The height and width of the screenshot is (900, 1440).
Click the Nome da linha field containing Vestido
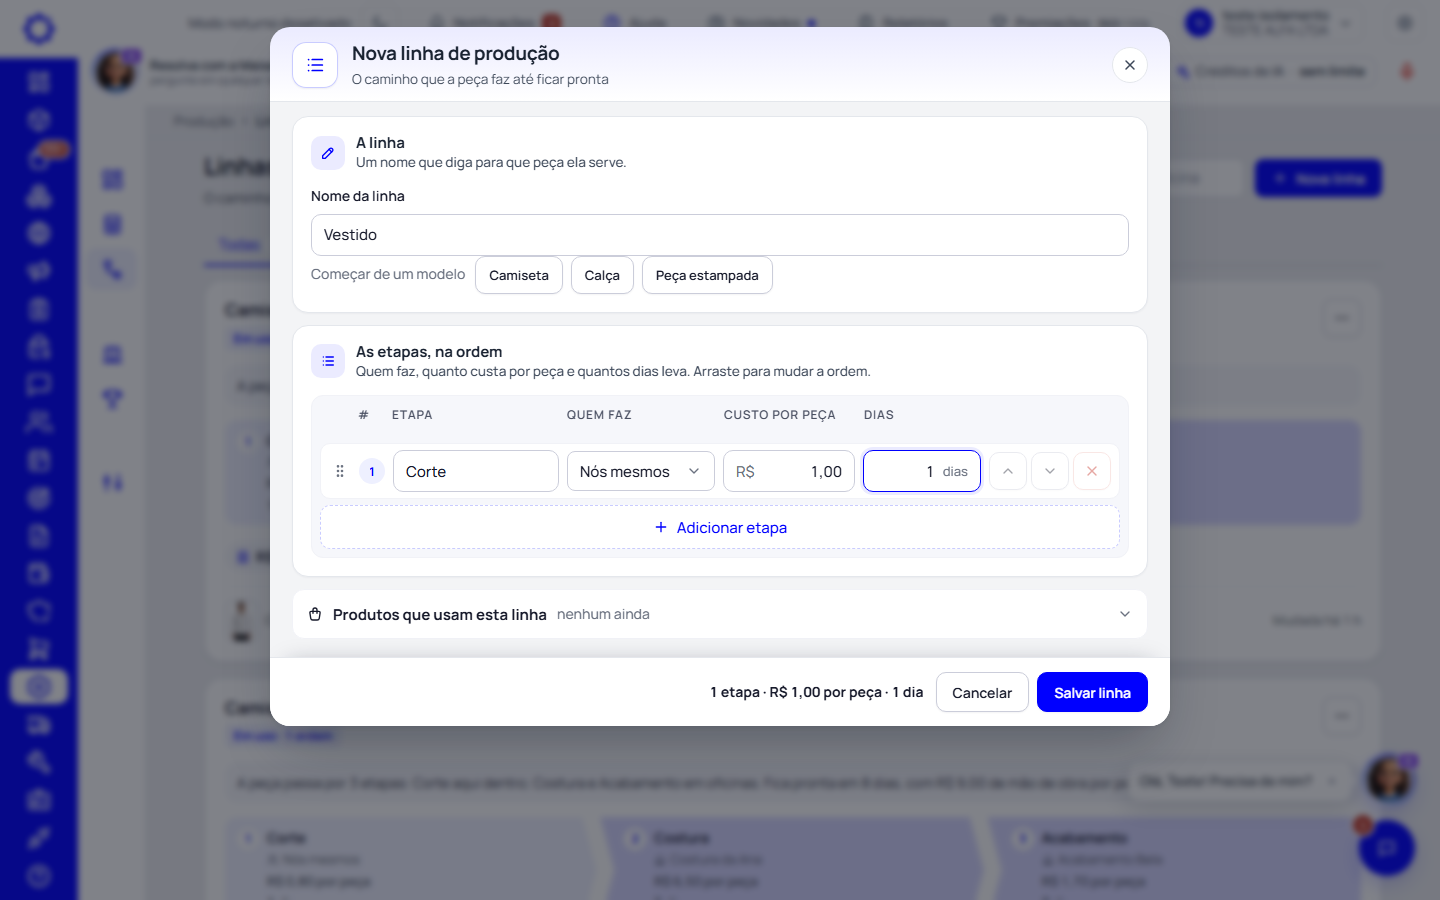[x=720, y=235]
